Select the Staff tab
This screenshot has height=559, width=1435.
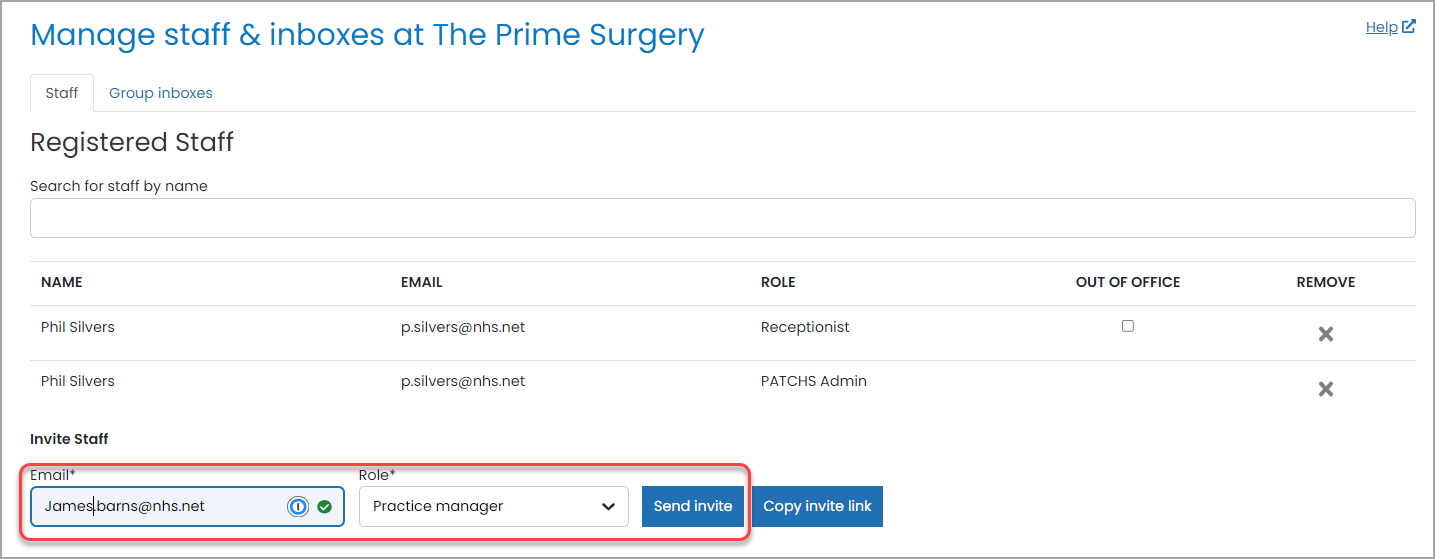click(62, 93)
